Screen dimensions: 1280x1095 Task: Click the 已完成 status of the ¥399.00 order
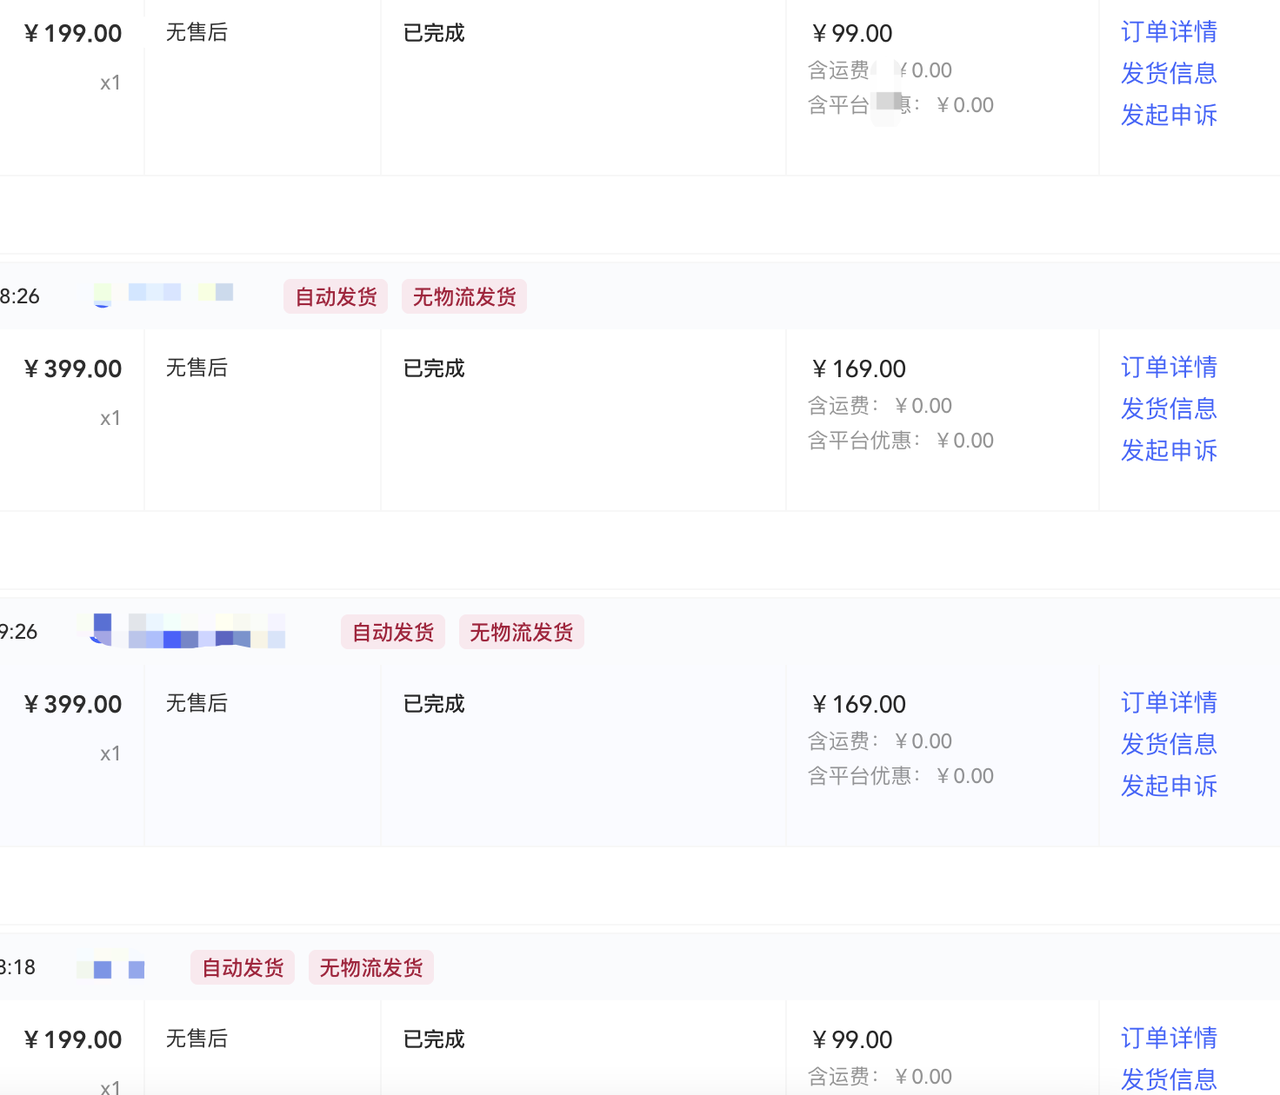point(432,368)
